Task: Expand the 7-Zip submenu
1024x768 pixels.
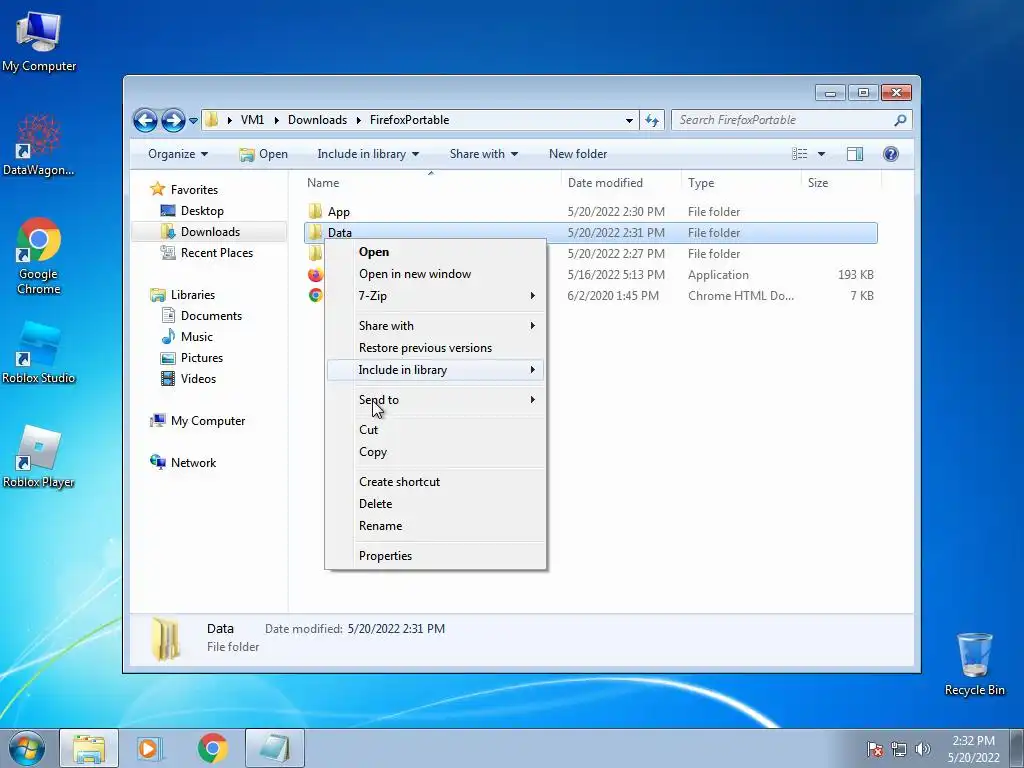Action: pos(435,296)
